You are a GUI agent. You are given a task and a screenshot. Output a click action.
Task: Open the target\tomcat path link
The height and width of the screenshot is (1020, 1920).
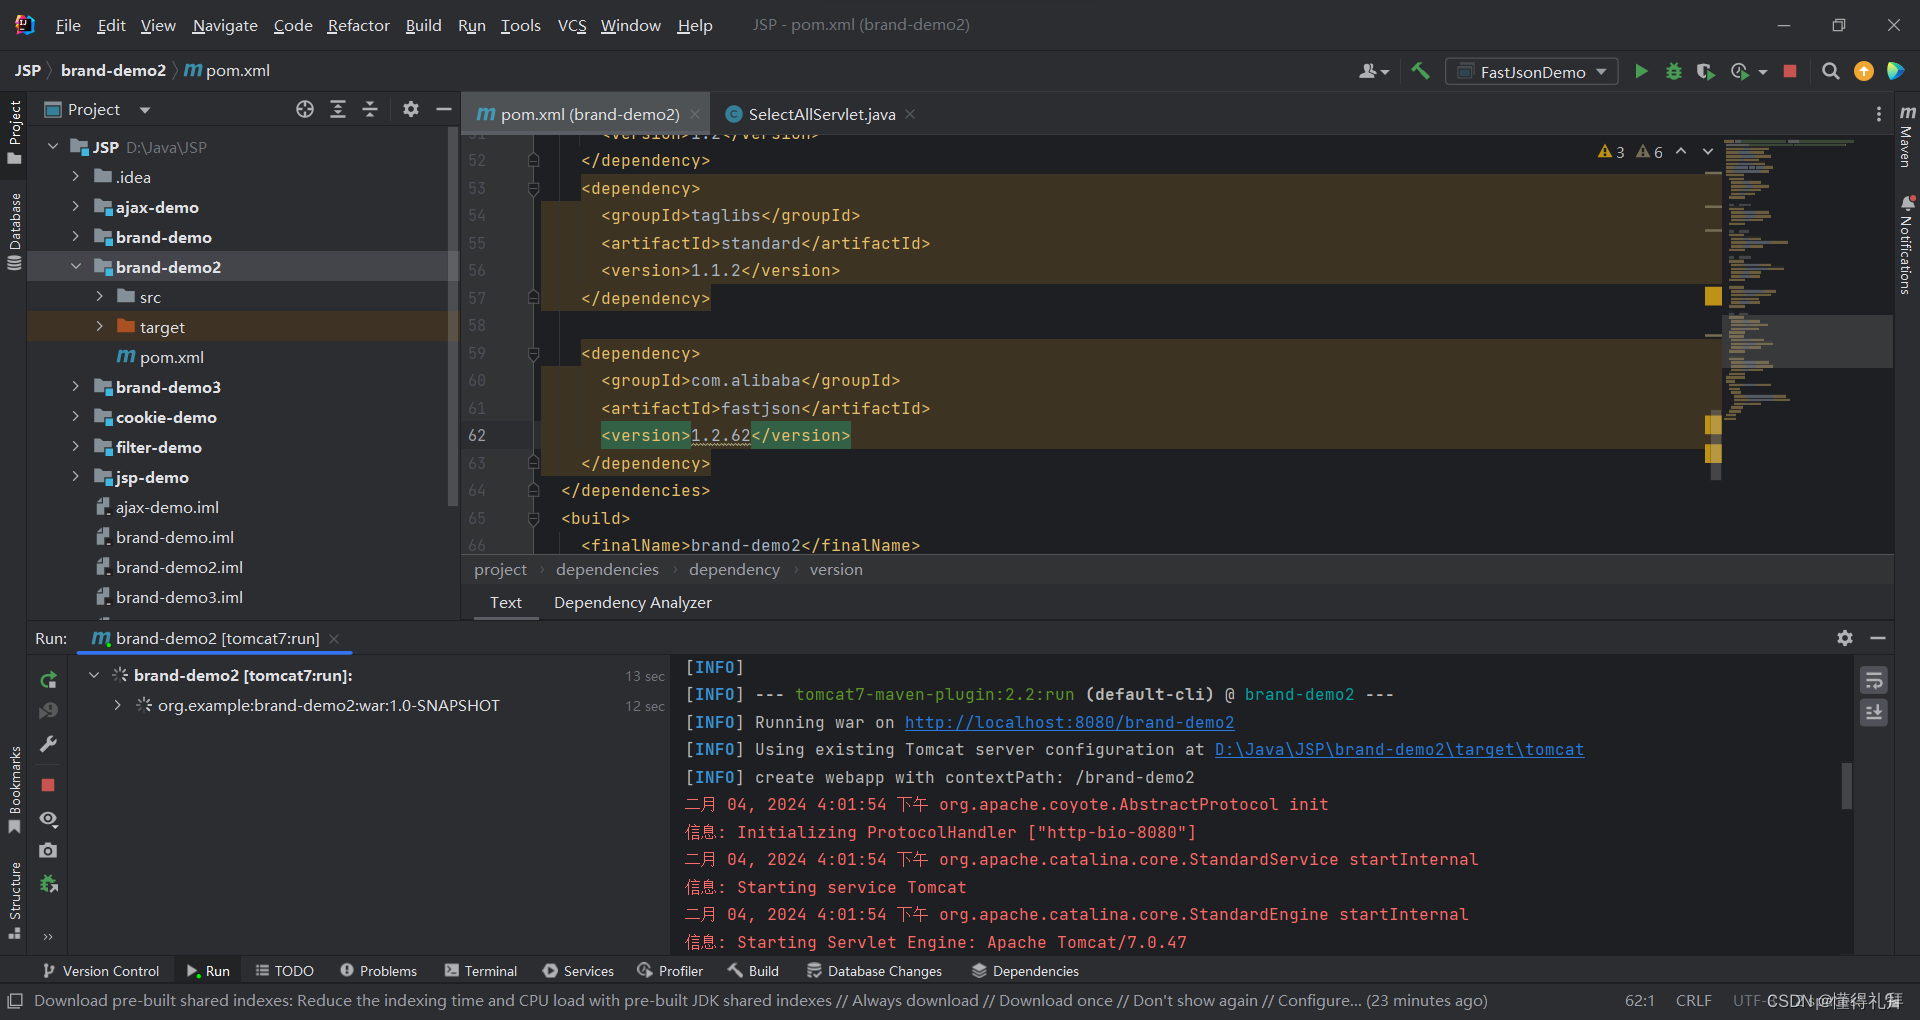pyautogui.click(x=1399, y=749)
